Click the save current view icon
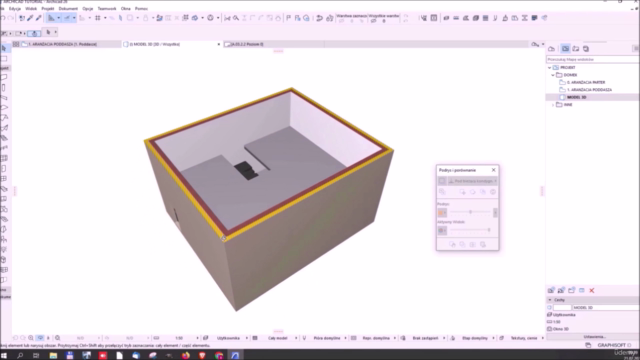The image size is (640, 360). point(551,291)
